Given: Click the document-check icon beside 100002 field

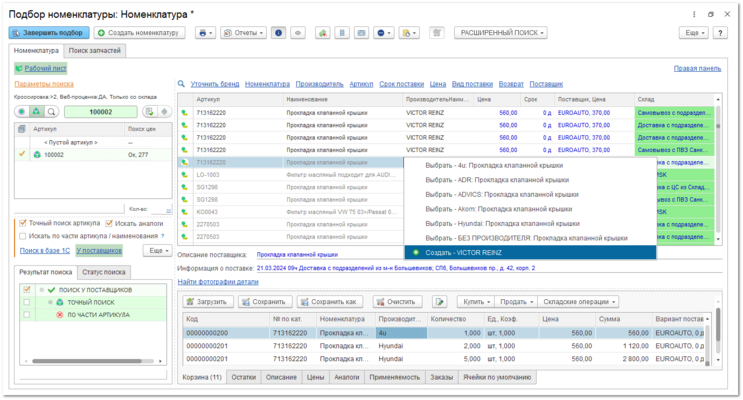Looking at the screenshot, I should (x=150, y=112).
